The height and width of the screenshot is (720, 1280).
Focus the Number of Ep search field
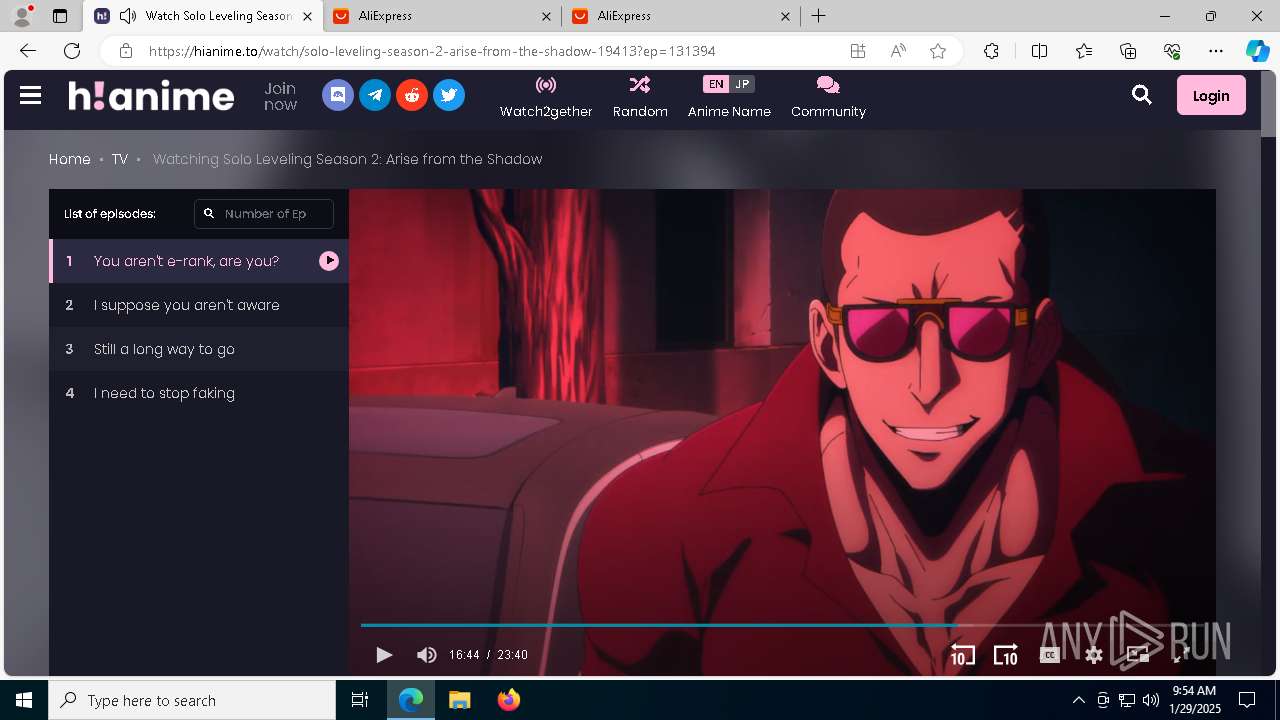click(x=264, y=214)
